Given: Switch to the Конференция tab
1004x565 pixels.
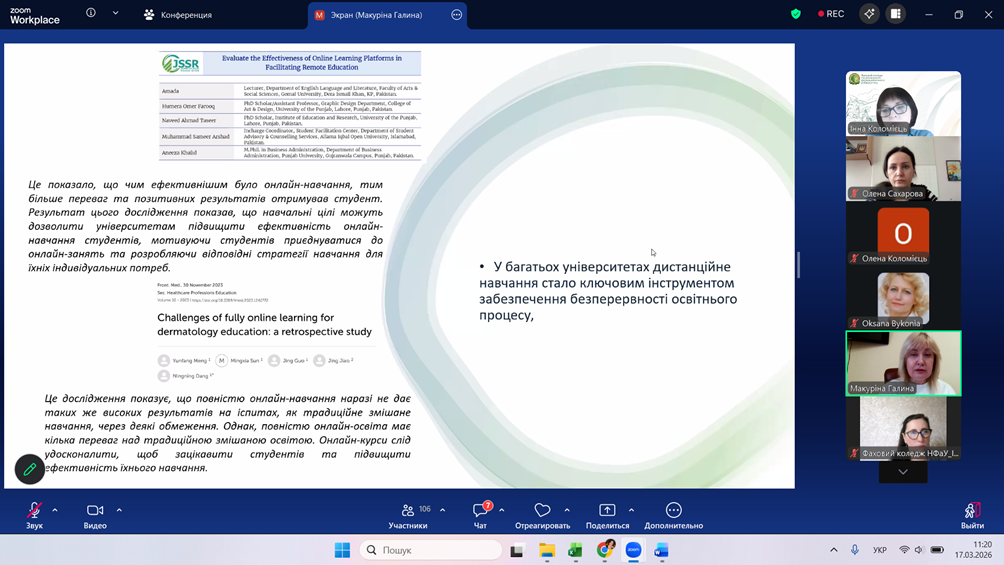Looking at the screenshot, I should (x=178, y=15).
